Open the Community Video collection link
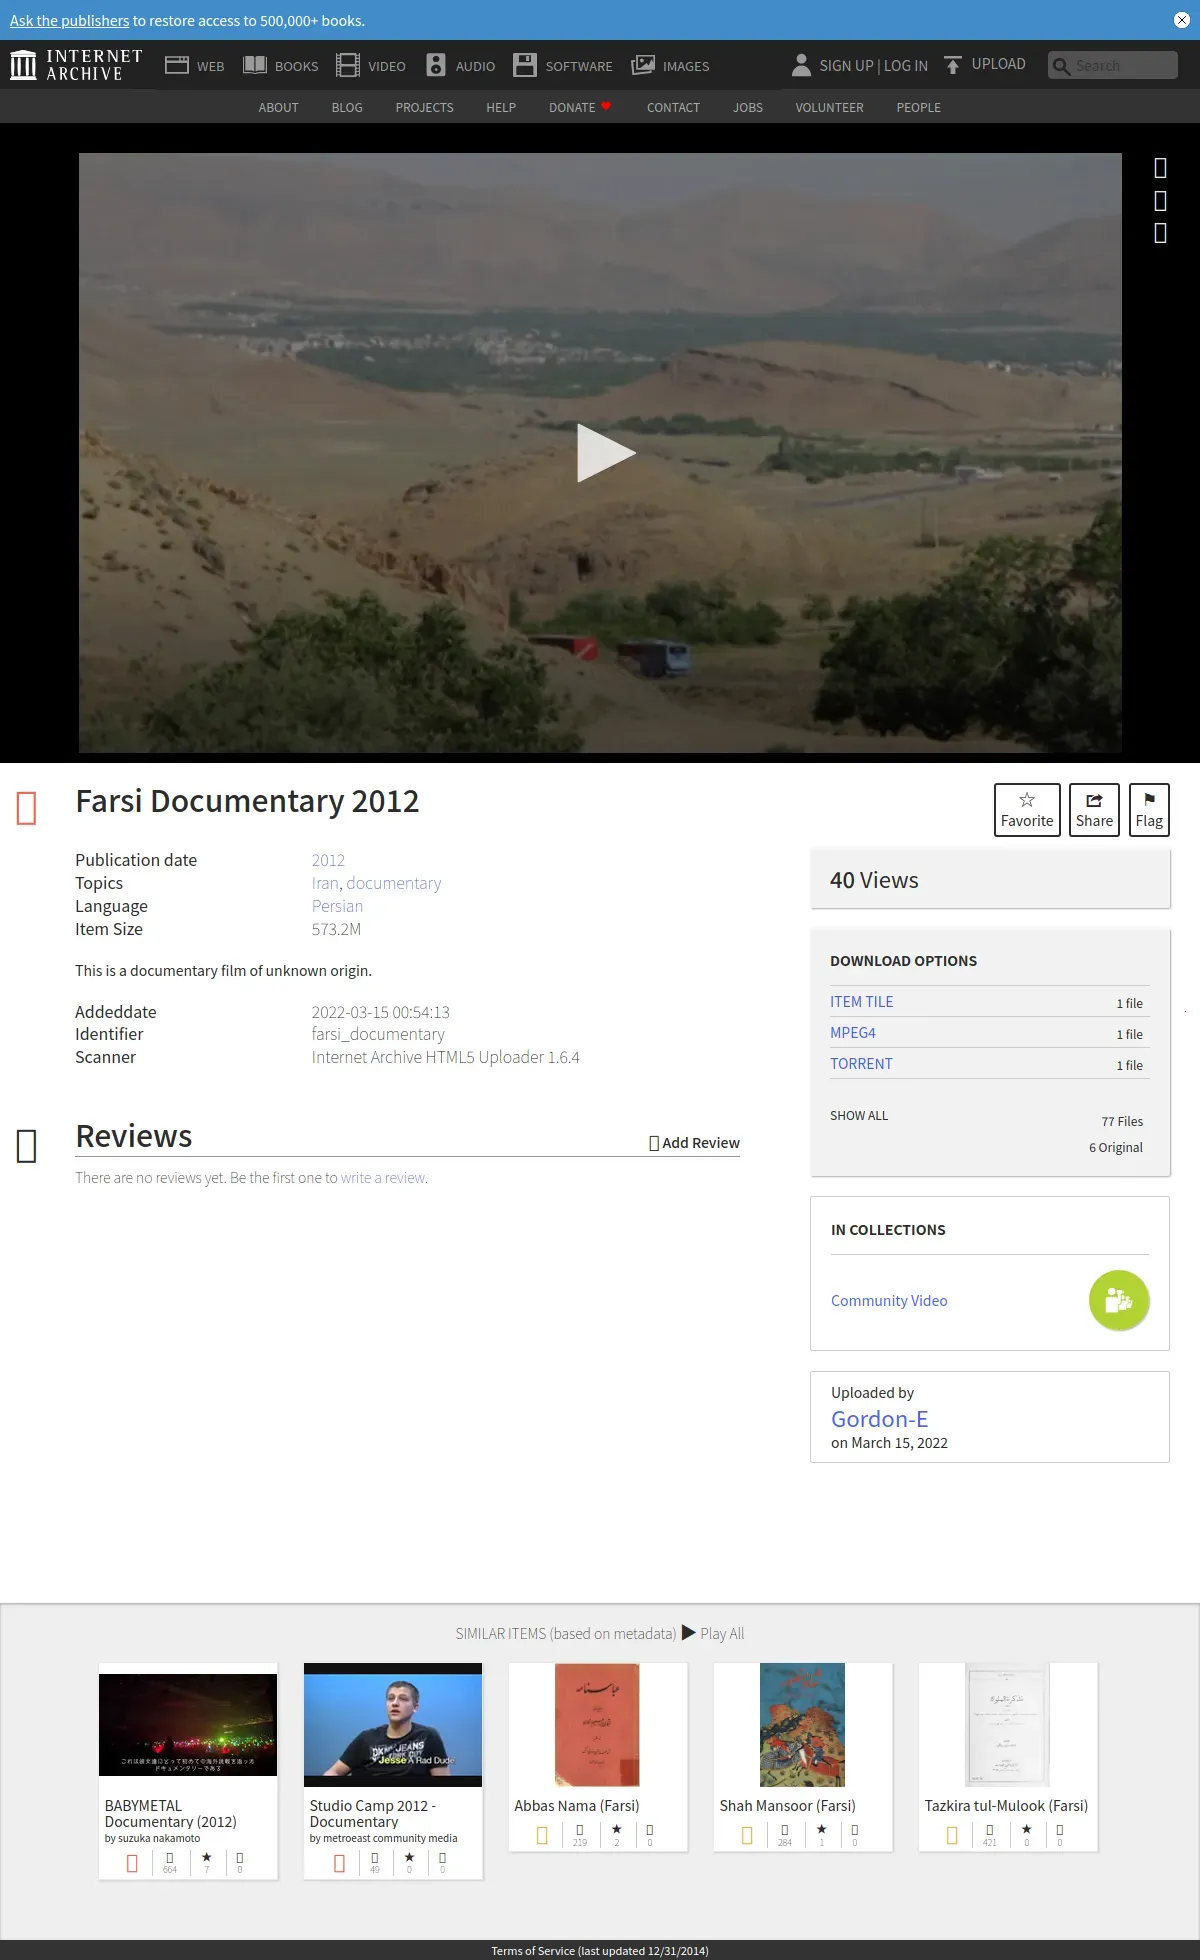The width and height of the screenshot is (1200, 1960). (889, 1300)
